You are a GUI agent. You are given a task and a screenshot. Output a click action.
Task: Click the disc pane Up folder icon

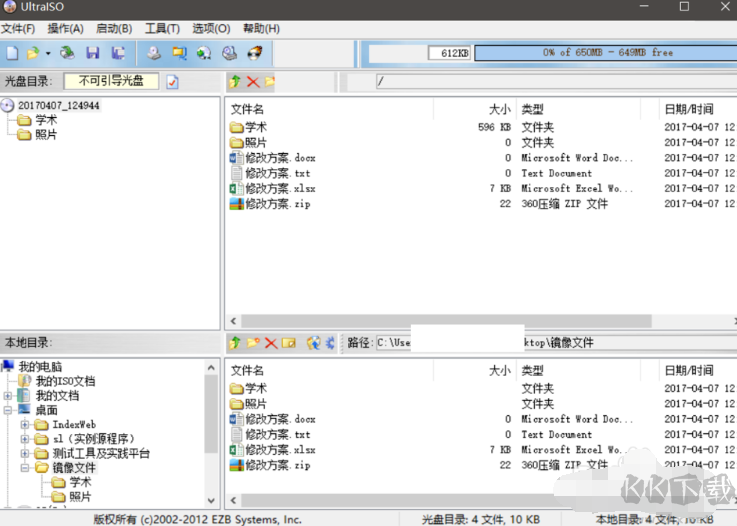(235, 82)
